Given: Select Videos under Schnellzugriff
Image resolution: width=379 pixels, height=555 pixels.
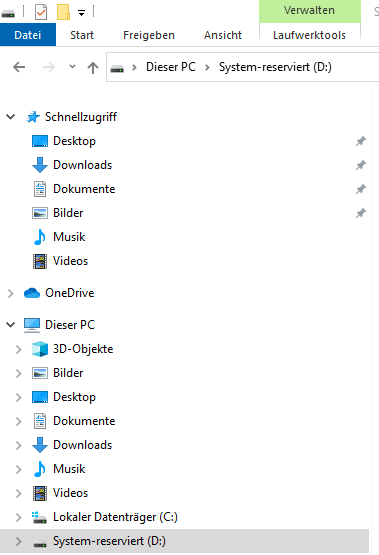Looking at the screenshot, I should pos(70,261).
